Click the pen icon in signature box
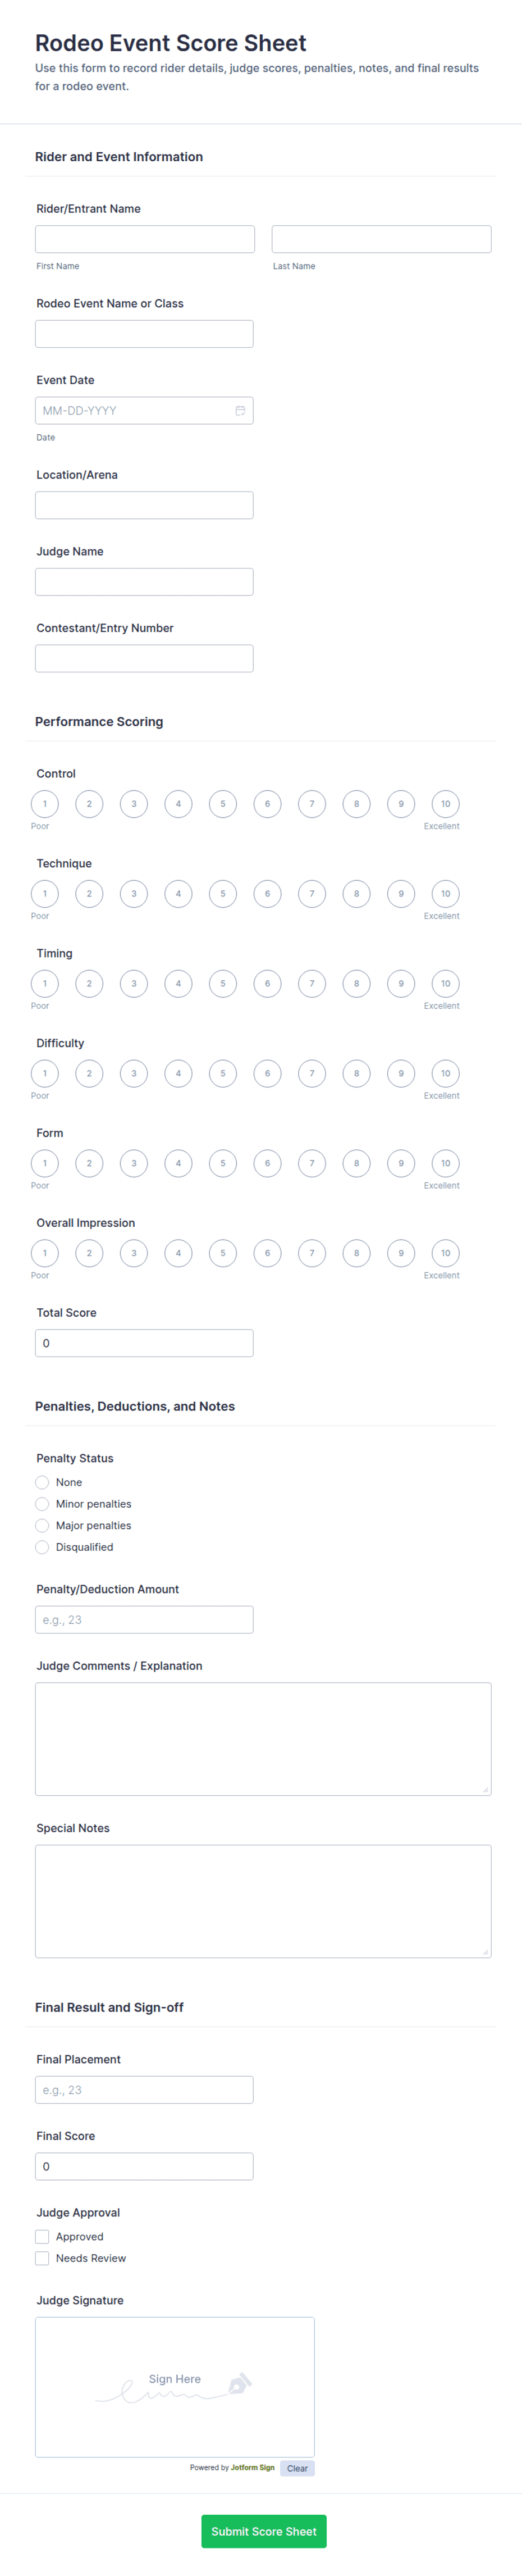This screenshot has height=2576, width=522. click(239, 2384)
